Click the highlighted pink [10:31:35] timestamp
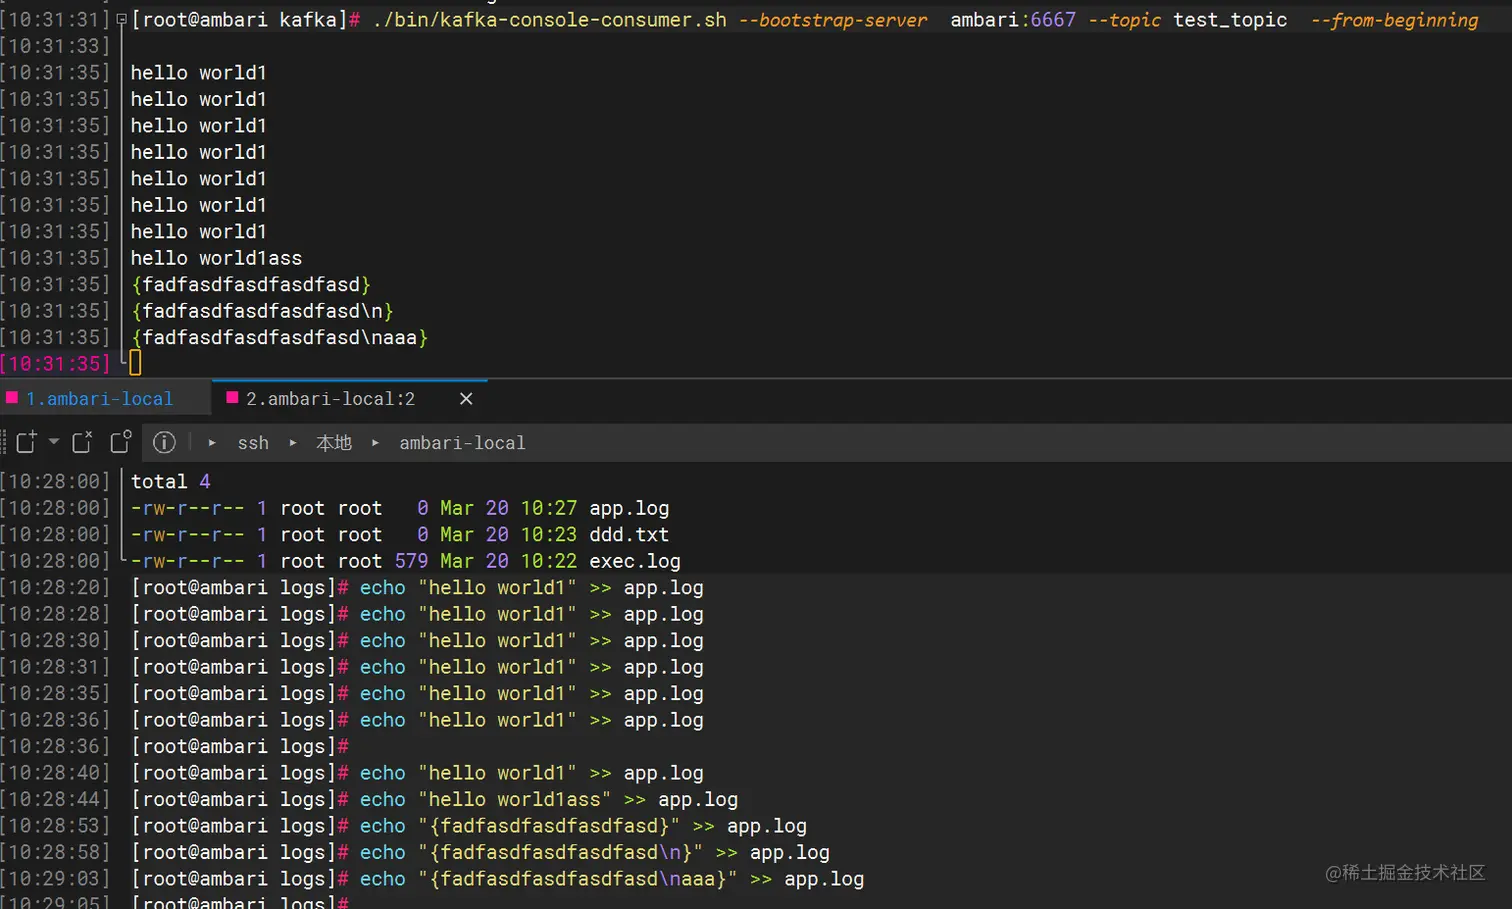1512x909 pixels. (55, 364)
